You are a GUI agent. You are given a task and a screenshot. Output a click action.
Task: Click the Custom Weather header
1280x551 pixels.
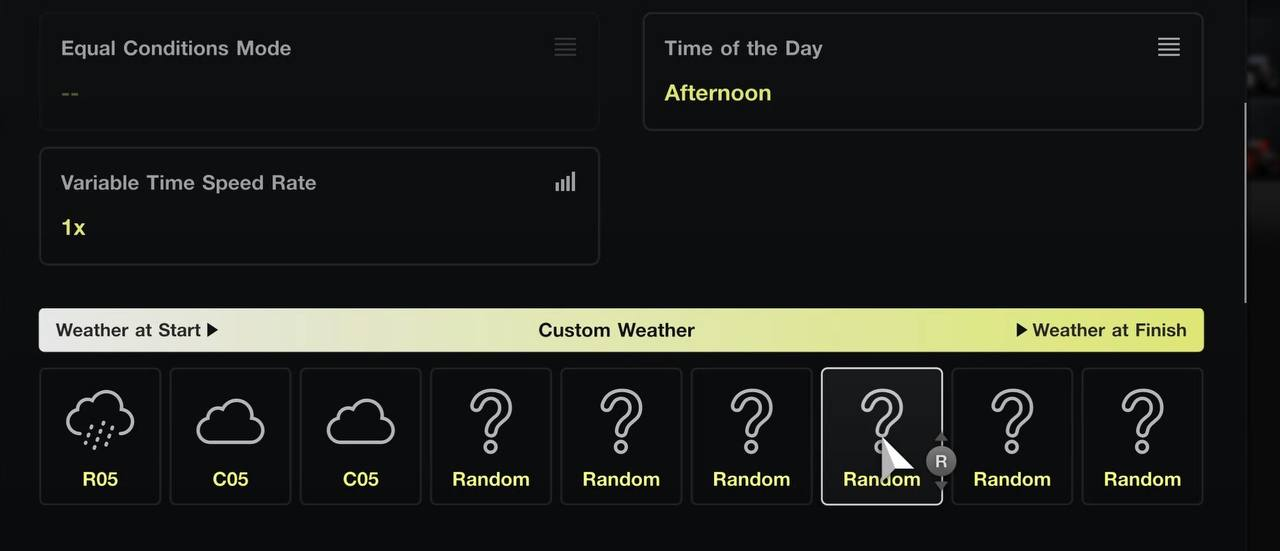pyautogui.click(x=616, y=330)
